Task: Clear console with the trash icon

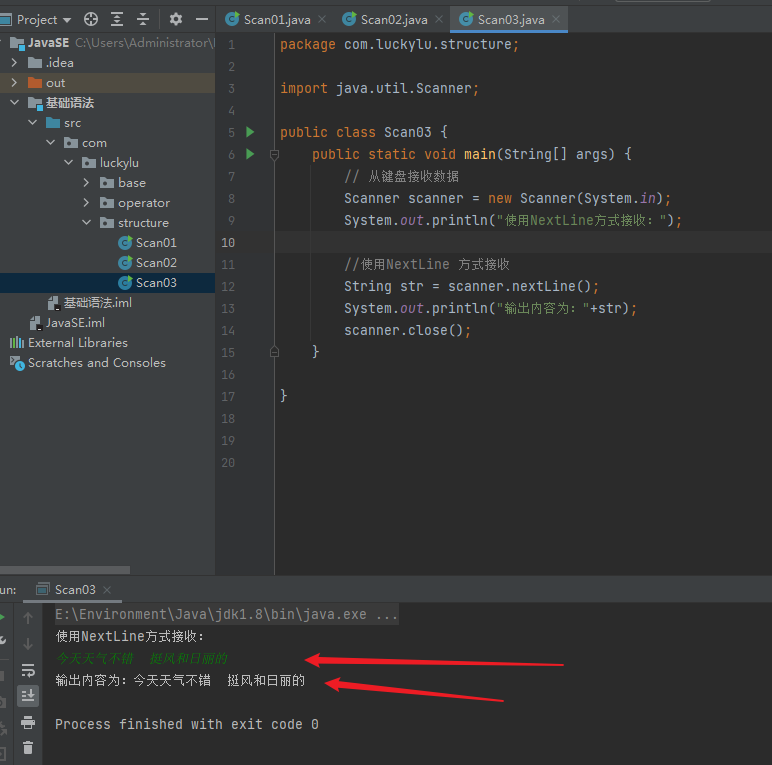Action: 28,748
